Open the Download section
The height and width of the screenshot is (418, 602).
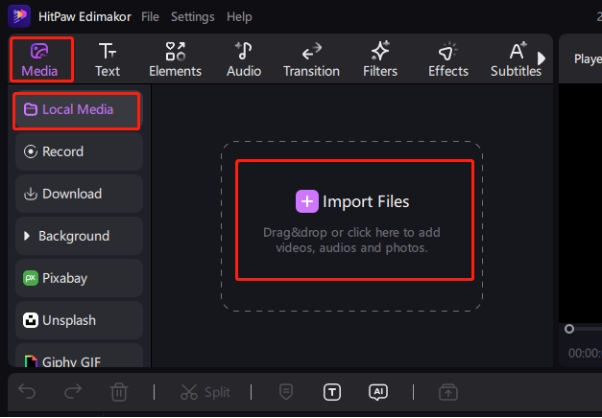click(79, 194)
